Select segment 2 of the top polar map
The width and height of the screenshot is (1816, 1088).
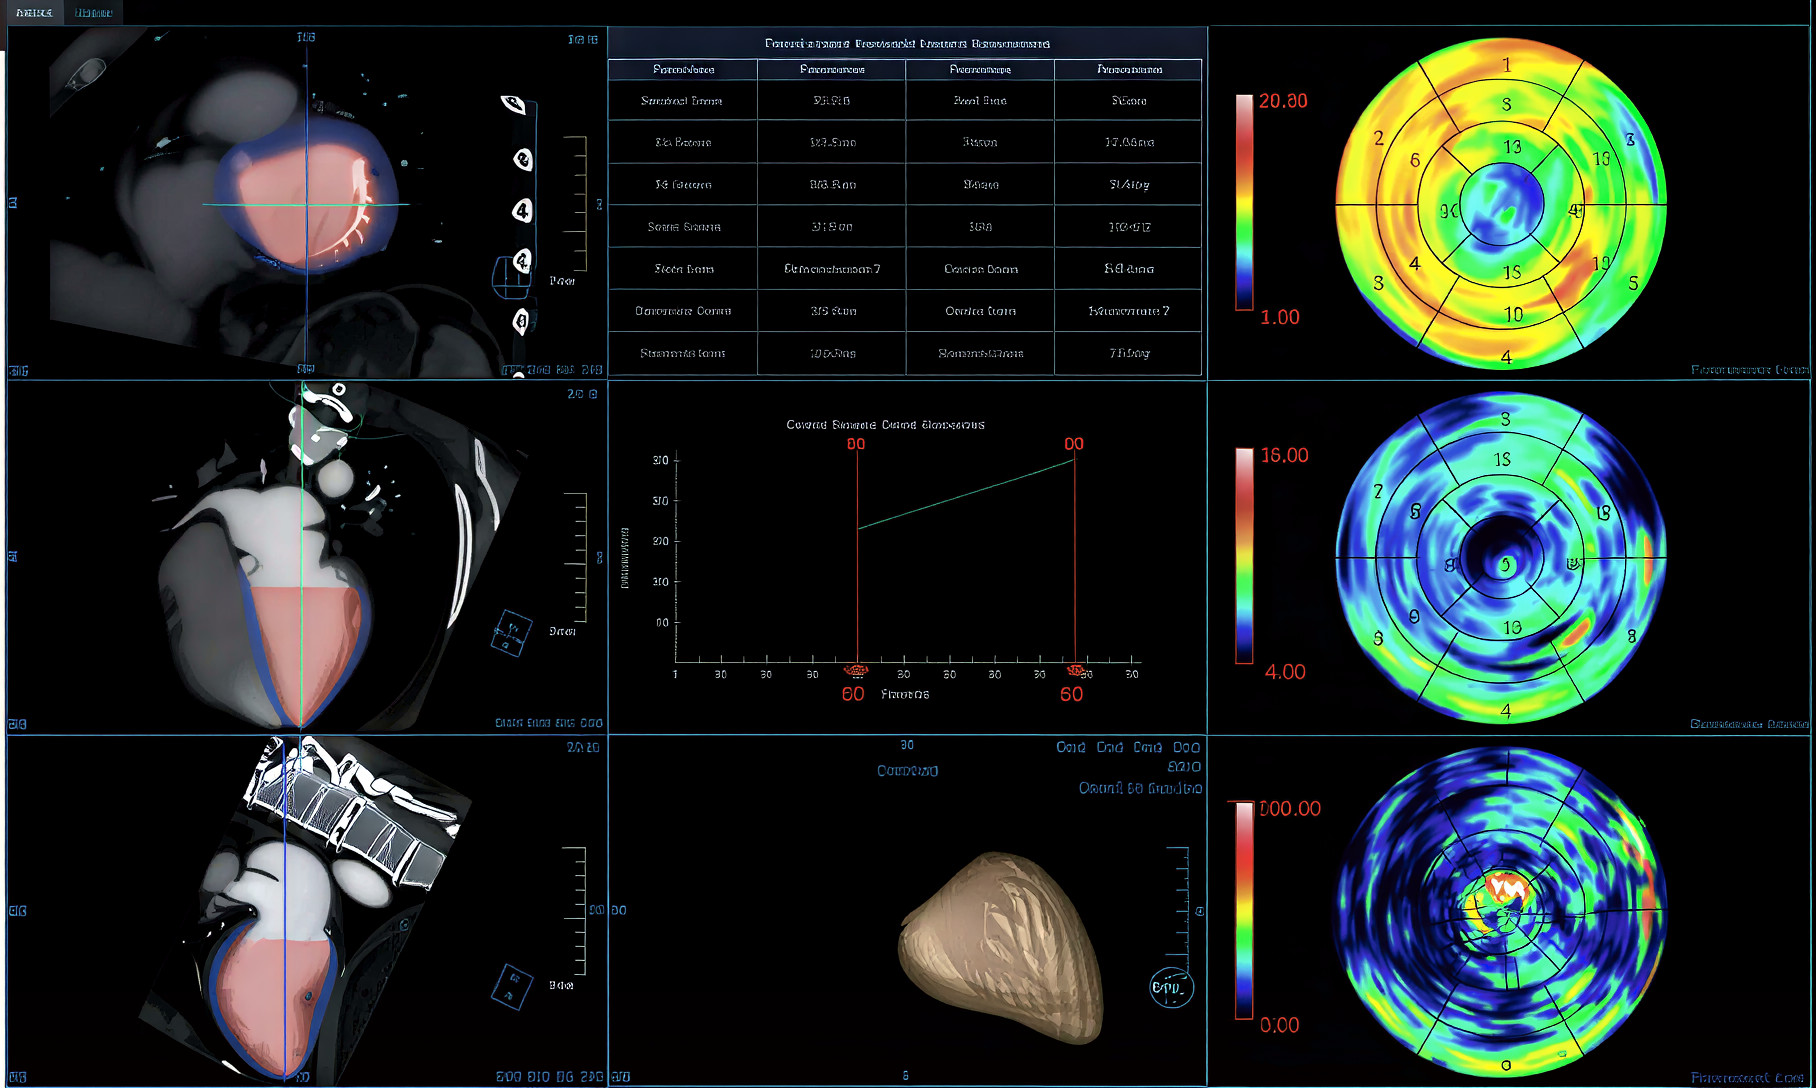pos(1379,138)
